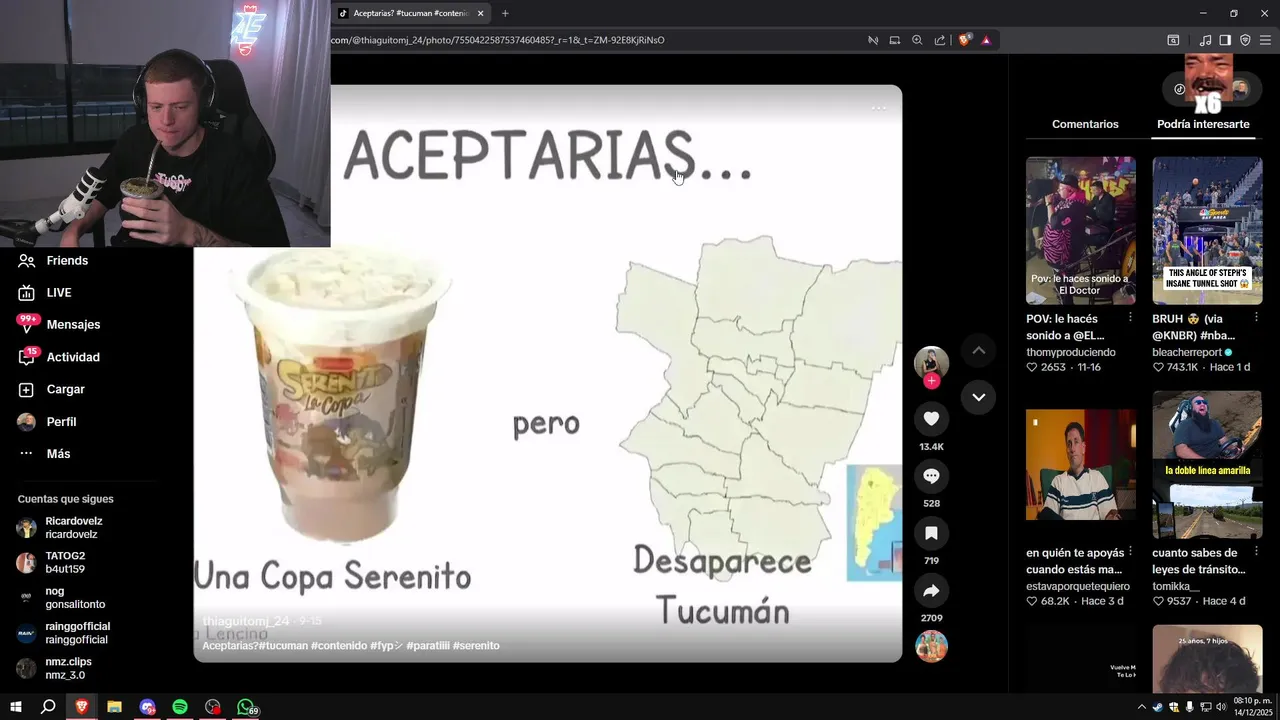Show hidden system tray icons
The width and height of the screenshot is (1280, 720).
(x=1142, y=707)
